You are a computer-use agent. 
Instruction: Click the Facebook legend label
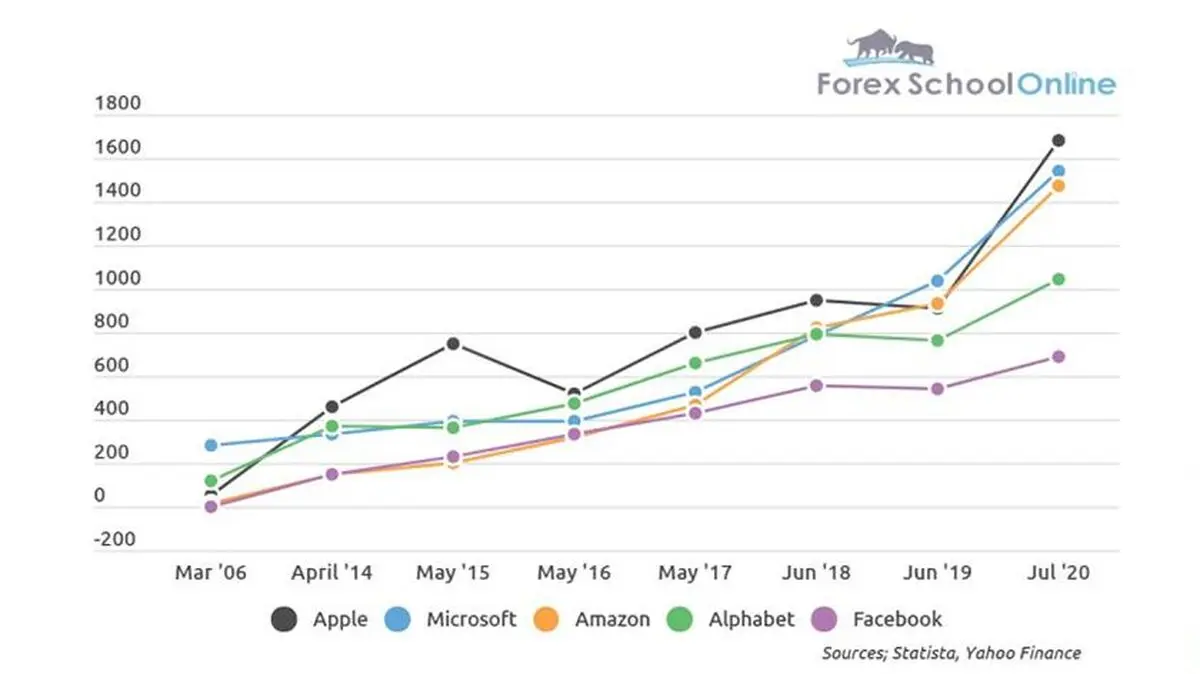897,620
